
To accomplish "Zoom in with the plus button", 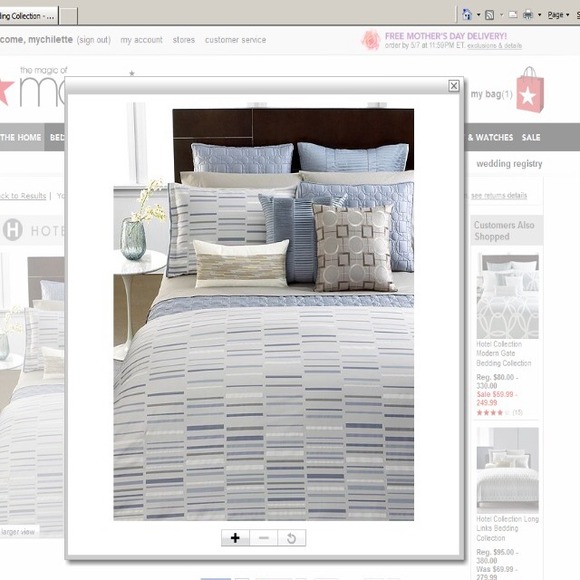I will click(235, 538).
